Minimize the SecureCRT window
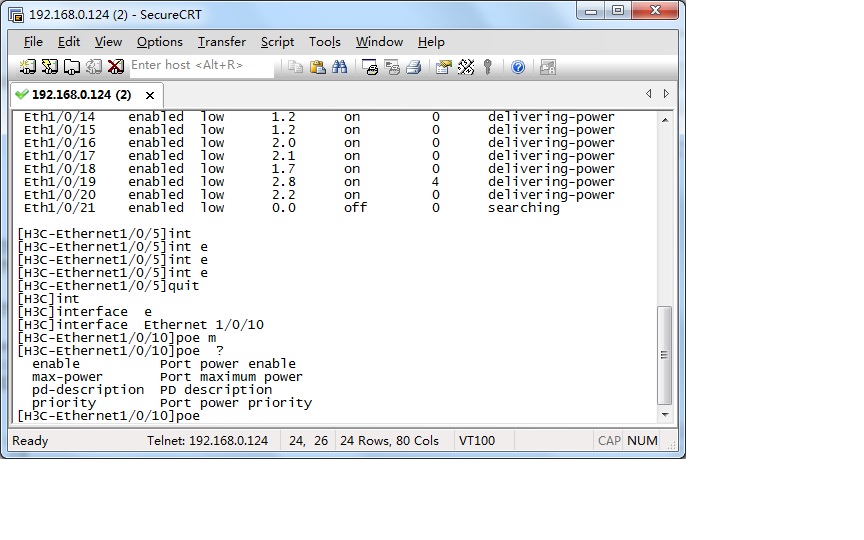 591,11
